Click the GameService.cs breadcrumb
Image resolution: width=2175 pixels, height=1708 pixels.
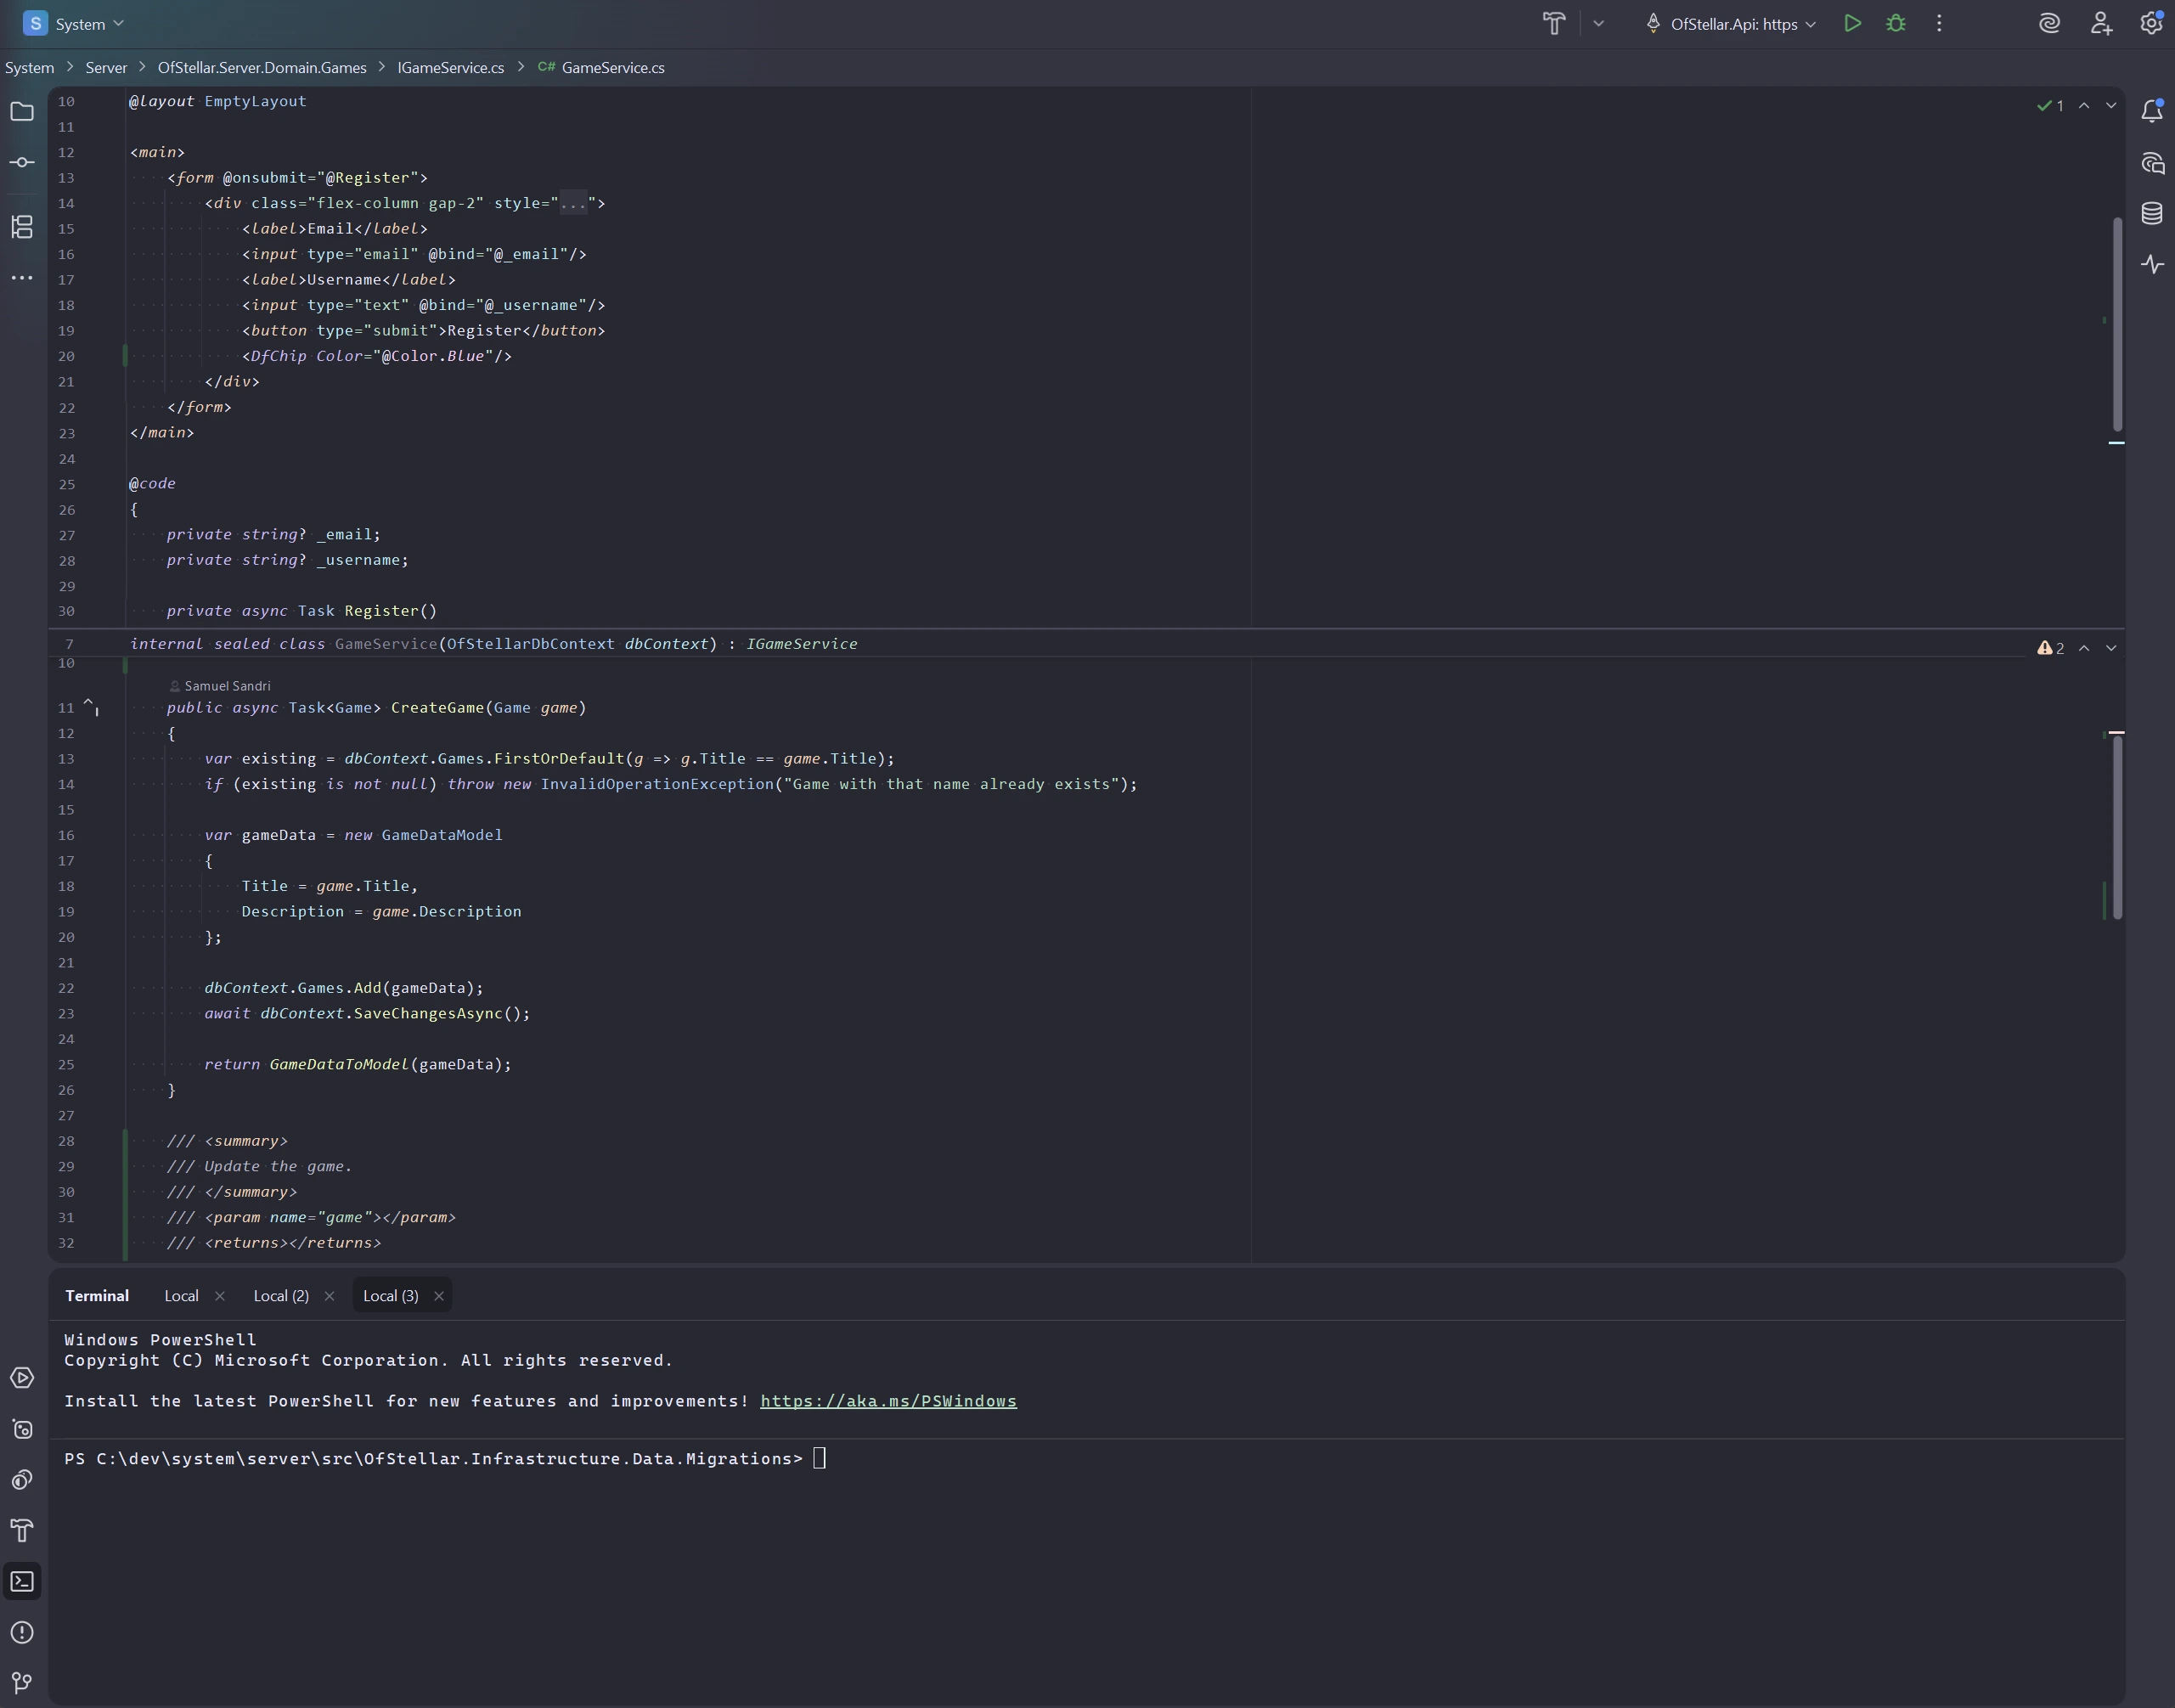612,67
